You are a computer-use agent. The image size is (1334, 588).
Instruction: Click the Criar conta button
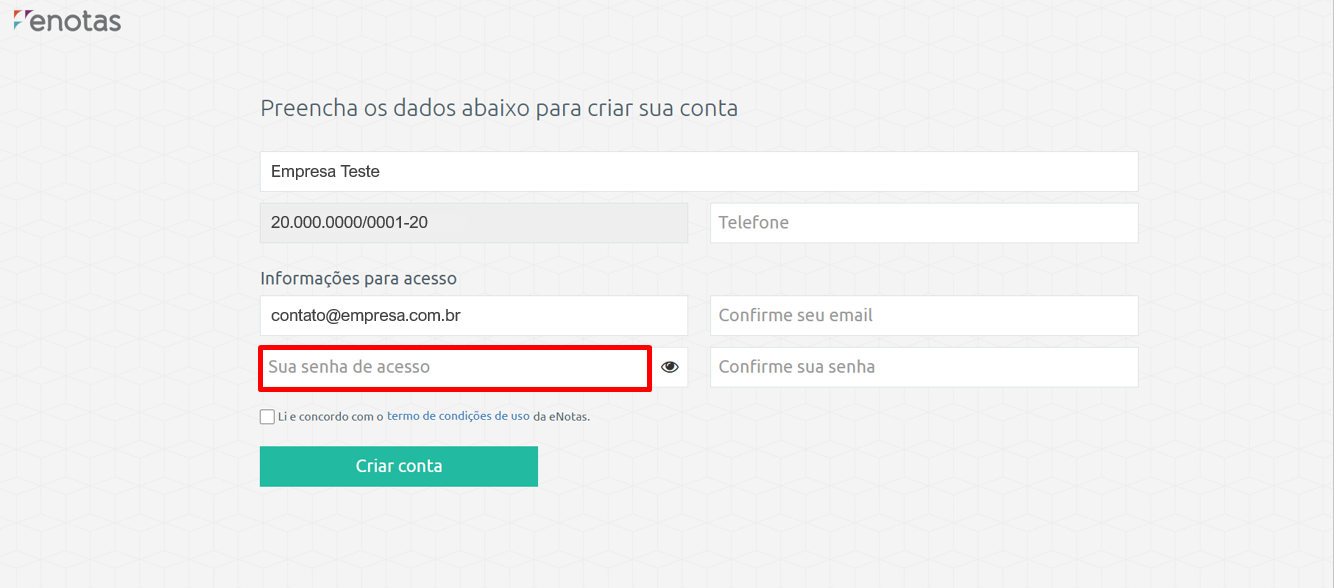point(399,466)
